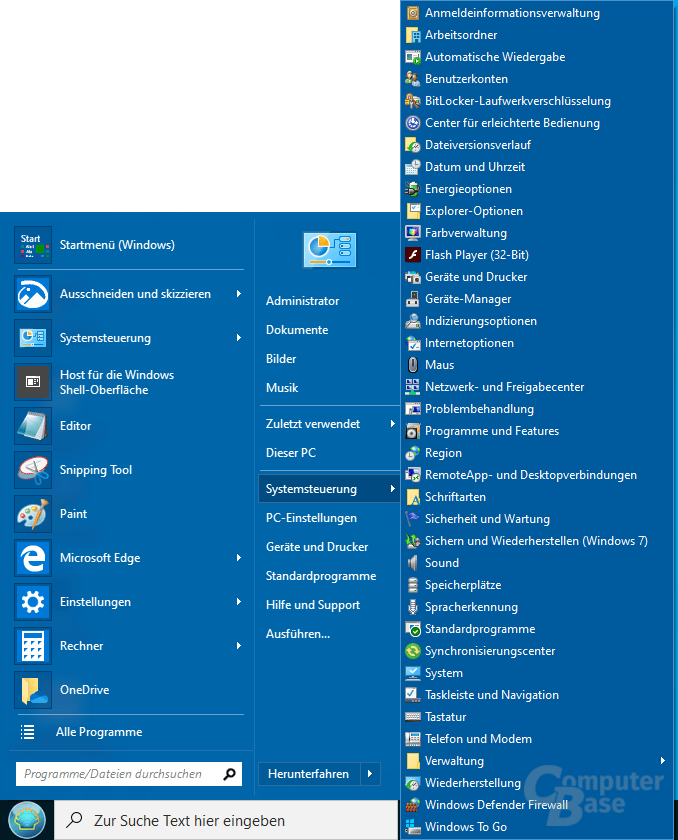Click the Paint palette icon
The width and height of the screenshot is (678, 840).
(x=33, y=514)
